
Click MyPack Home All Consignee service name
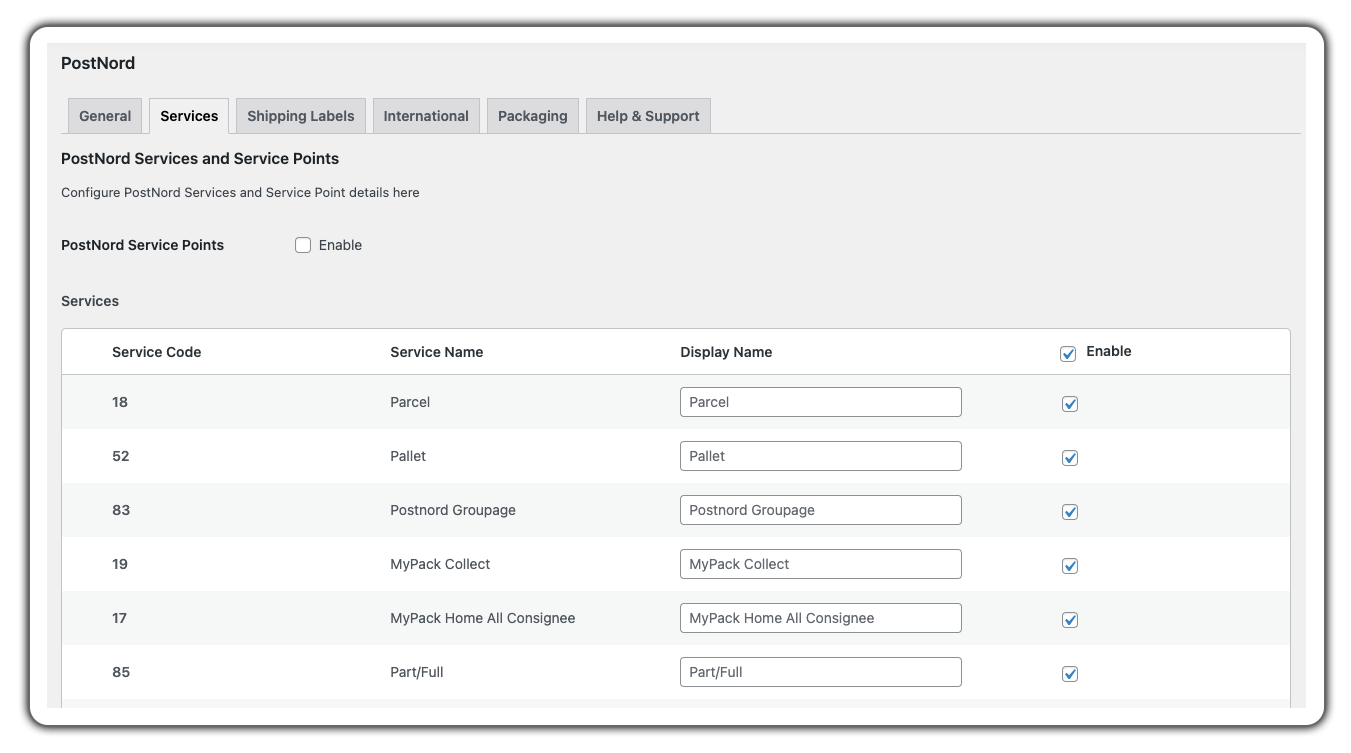pyautogui.click(x=483, y=618)
